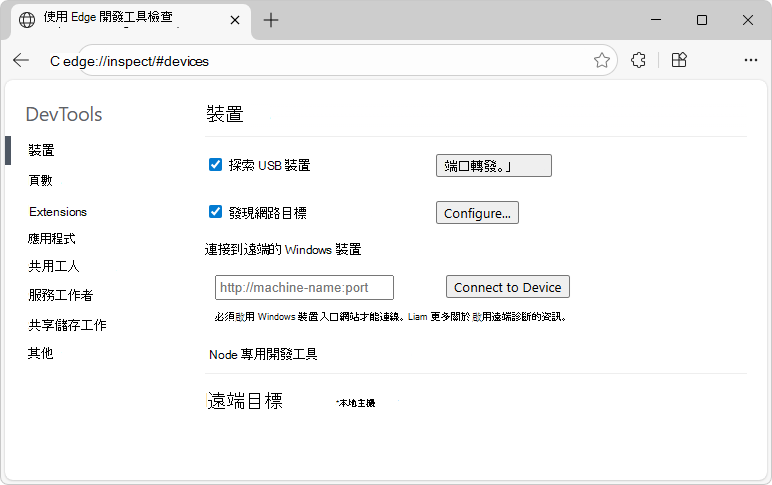Close the Edge 開發工具檢查 tab
The image size is (772, 485).
pos(235,20)
